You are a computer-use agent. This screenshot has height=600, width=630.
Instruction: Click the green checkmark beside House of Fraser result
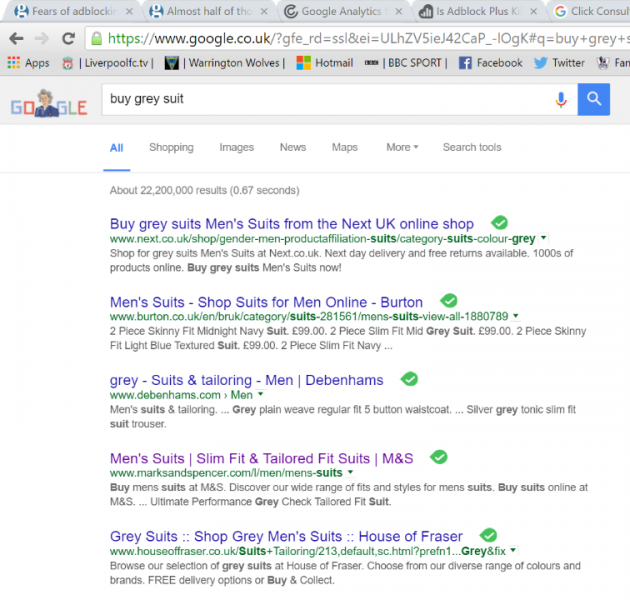click(489, 535)
